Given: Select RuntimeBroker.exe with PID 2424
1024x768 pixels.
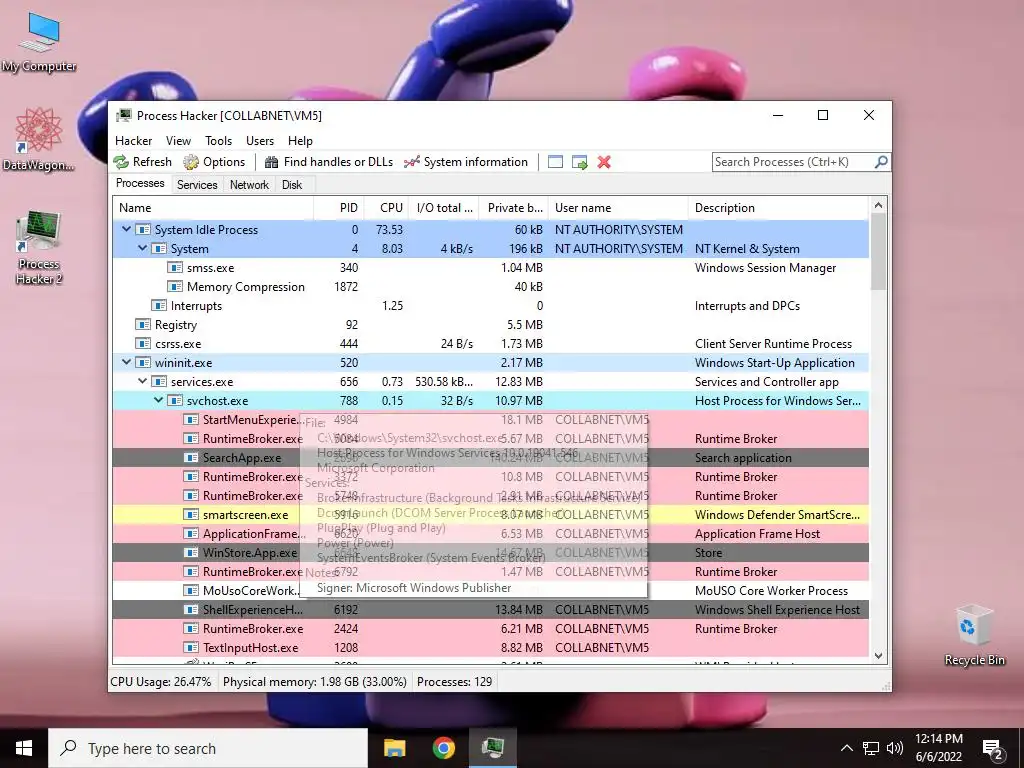Looking at the screenshot, I should tap(490, 628).
